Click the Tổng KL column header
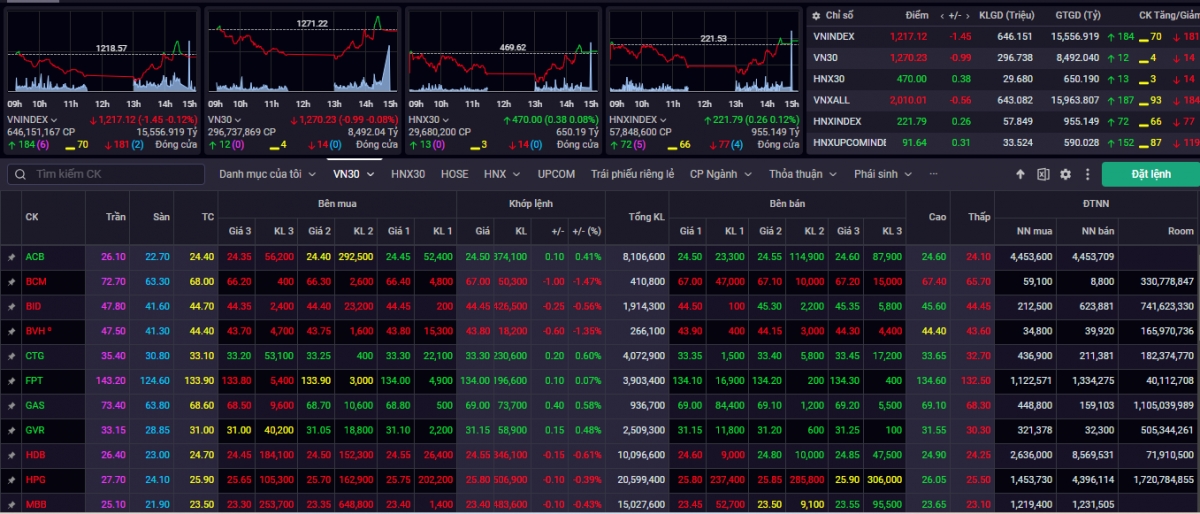The width and height of the screenshot is (1200, 514). (646, 216)
